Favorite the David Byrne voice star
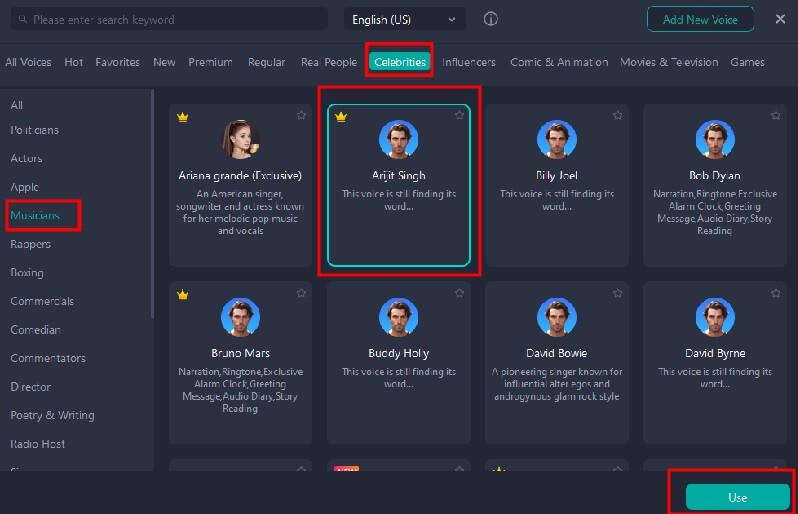This screenshot has width=798, height=514. pos(775,293)
